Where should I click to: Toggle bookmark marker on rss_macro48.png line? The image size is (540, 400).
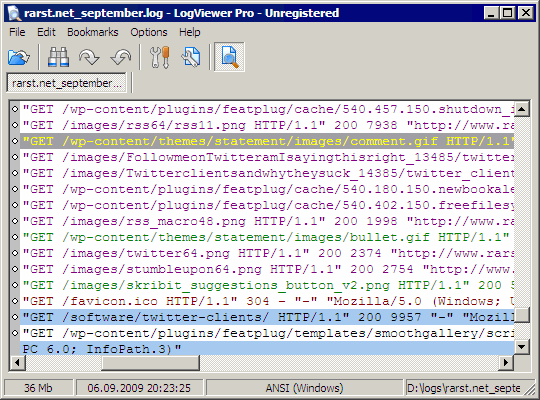[x=15, y=221]
